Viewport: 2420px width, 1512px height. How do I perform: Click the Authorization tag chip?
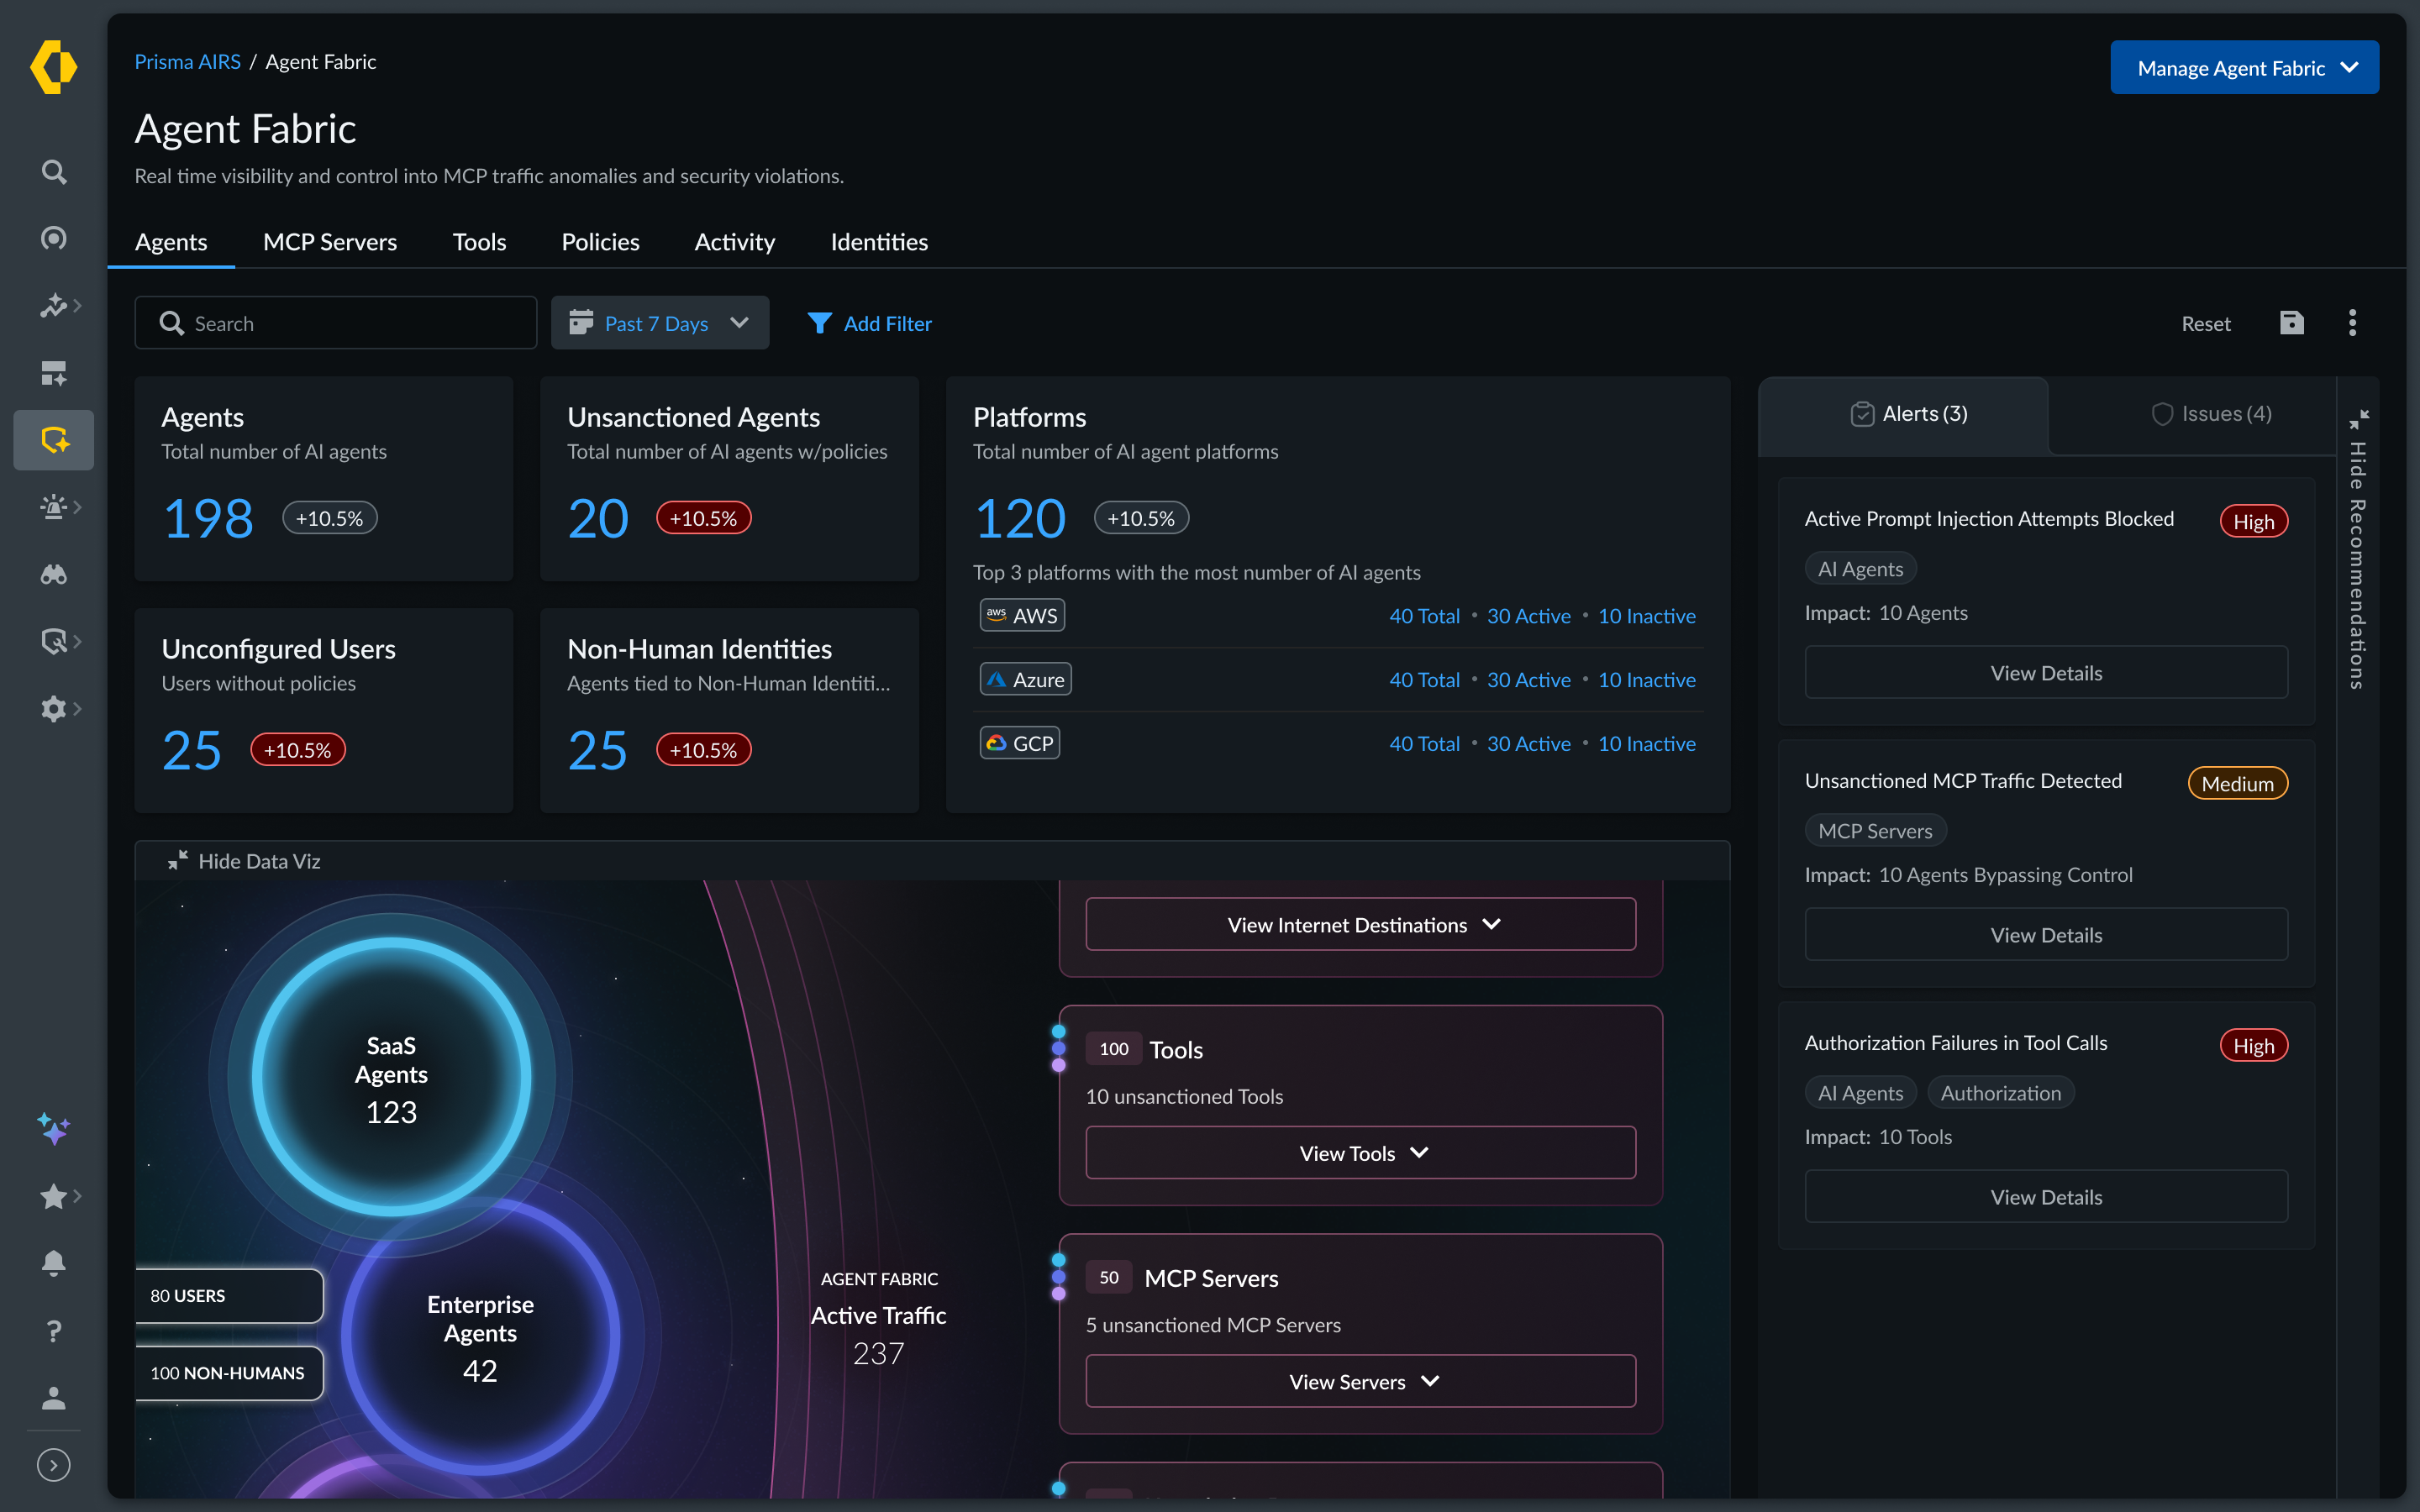click(x=2000, y=1093)
